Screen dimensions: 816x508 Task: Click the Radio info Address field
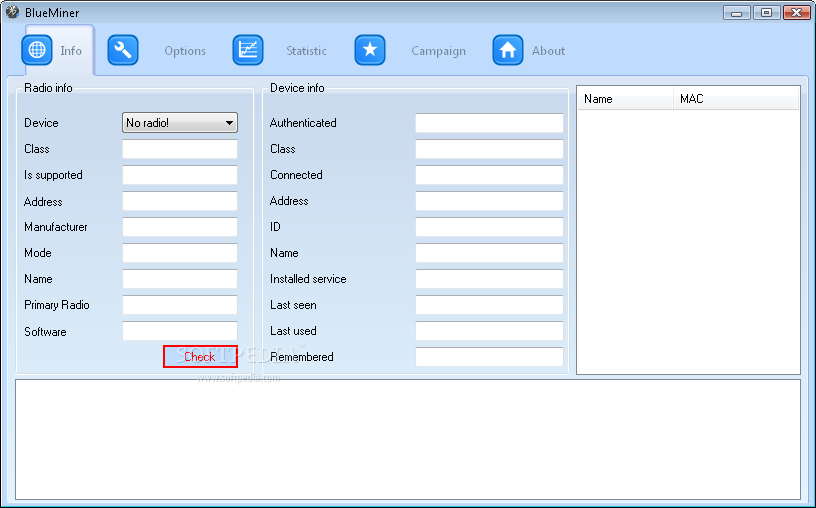pyautogui.click(x=180, y=201)
